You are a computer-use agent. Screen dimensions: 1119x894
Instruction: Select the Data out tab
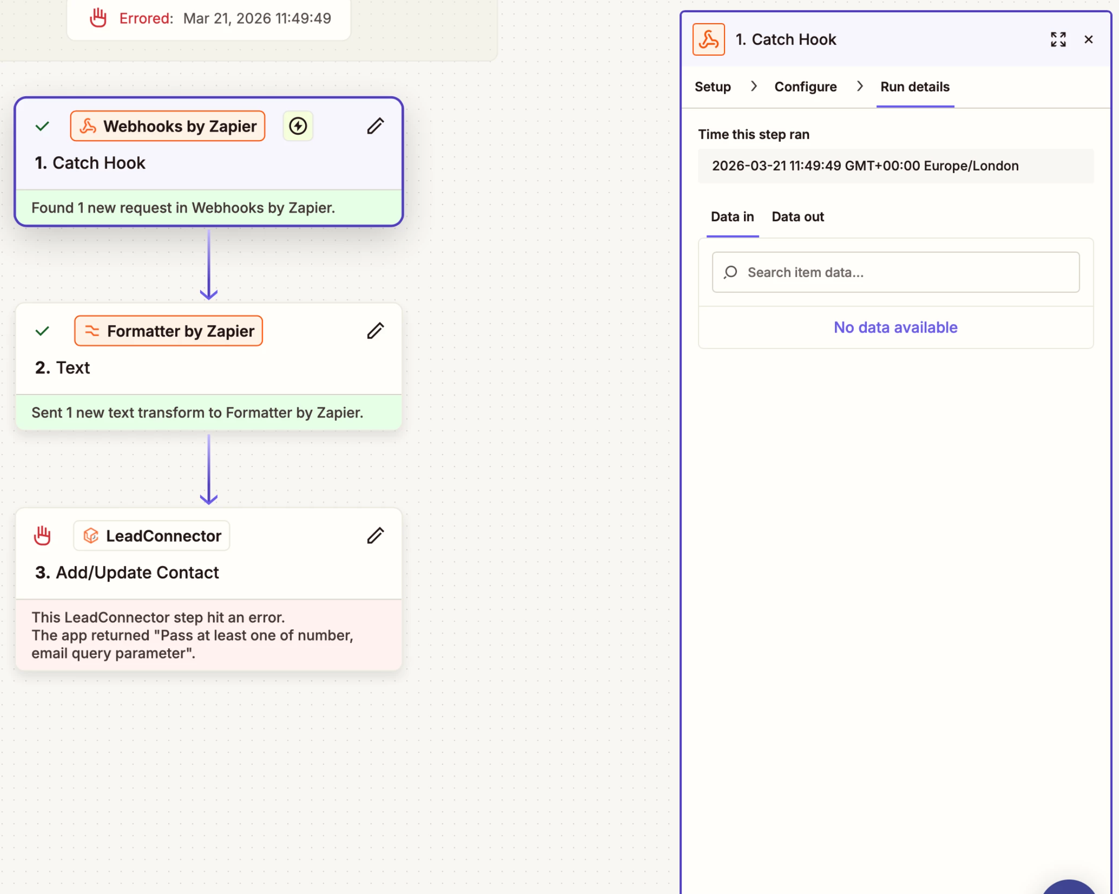point(798,217)
